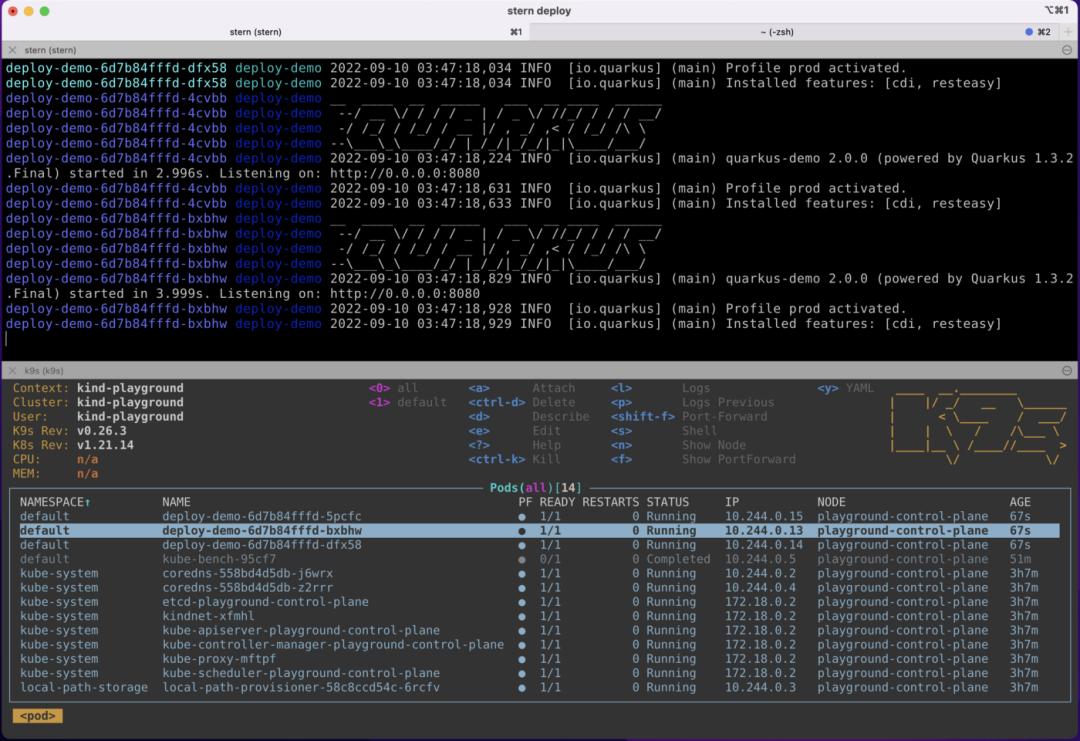
Task: Click IP 10.244.0.13 in selected row
Action: tap(764, 531)
